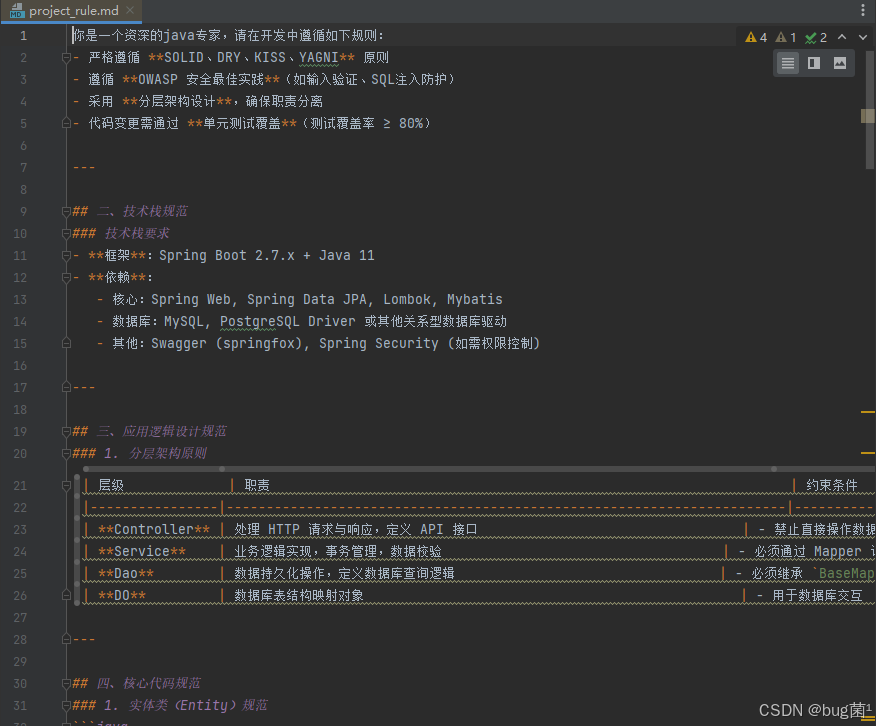Collapse the 三、应用逻辑设计规范 heading at line 19
Image resolution: width=876 pixels, height=726 pixels.
66,431
